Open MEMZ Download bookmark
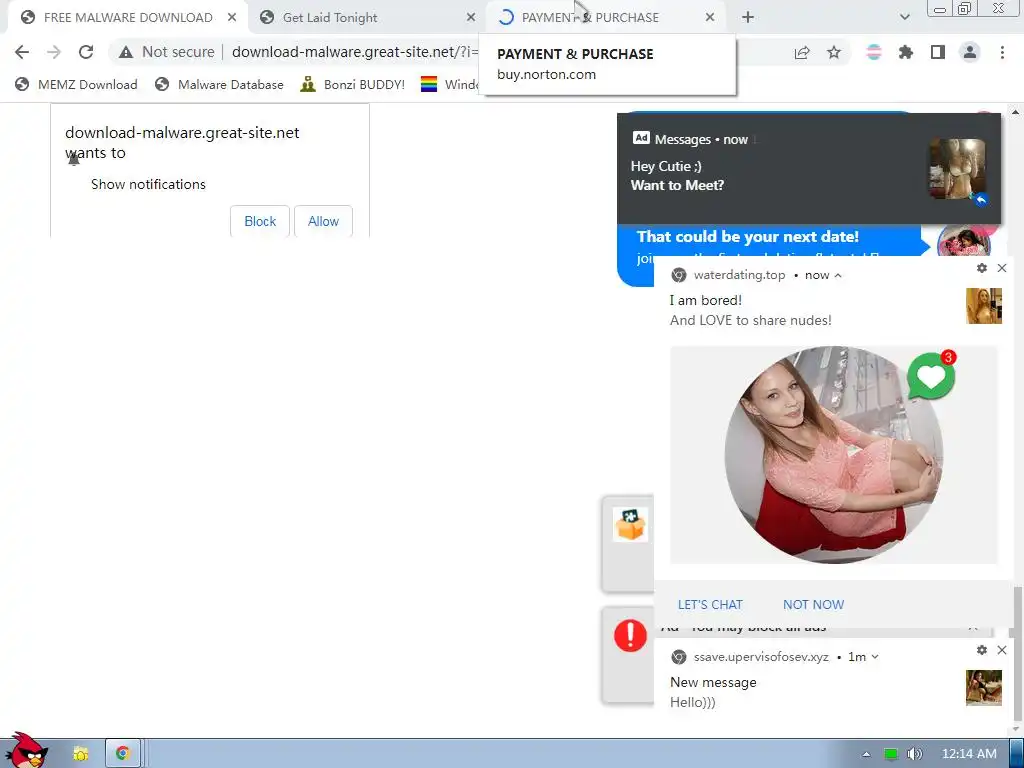 76,84
